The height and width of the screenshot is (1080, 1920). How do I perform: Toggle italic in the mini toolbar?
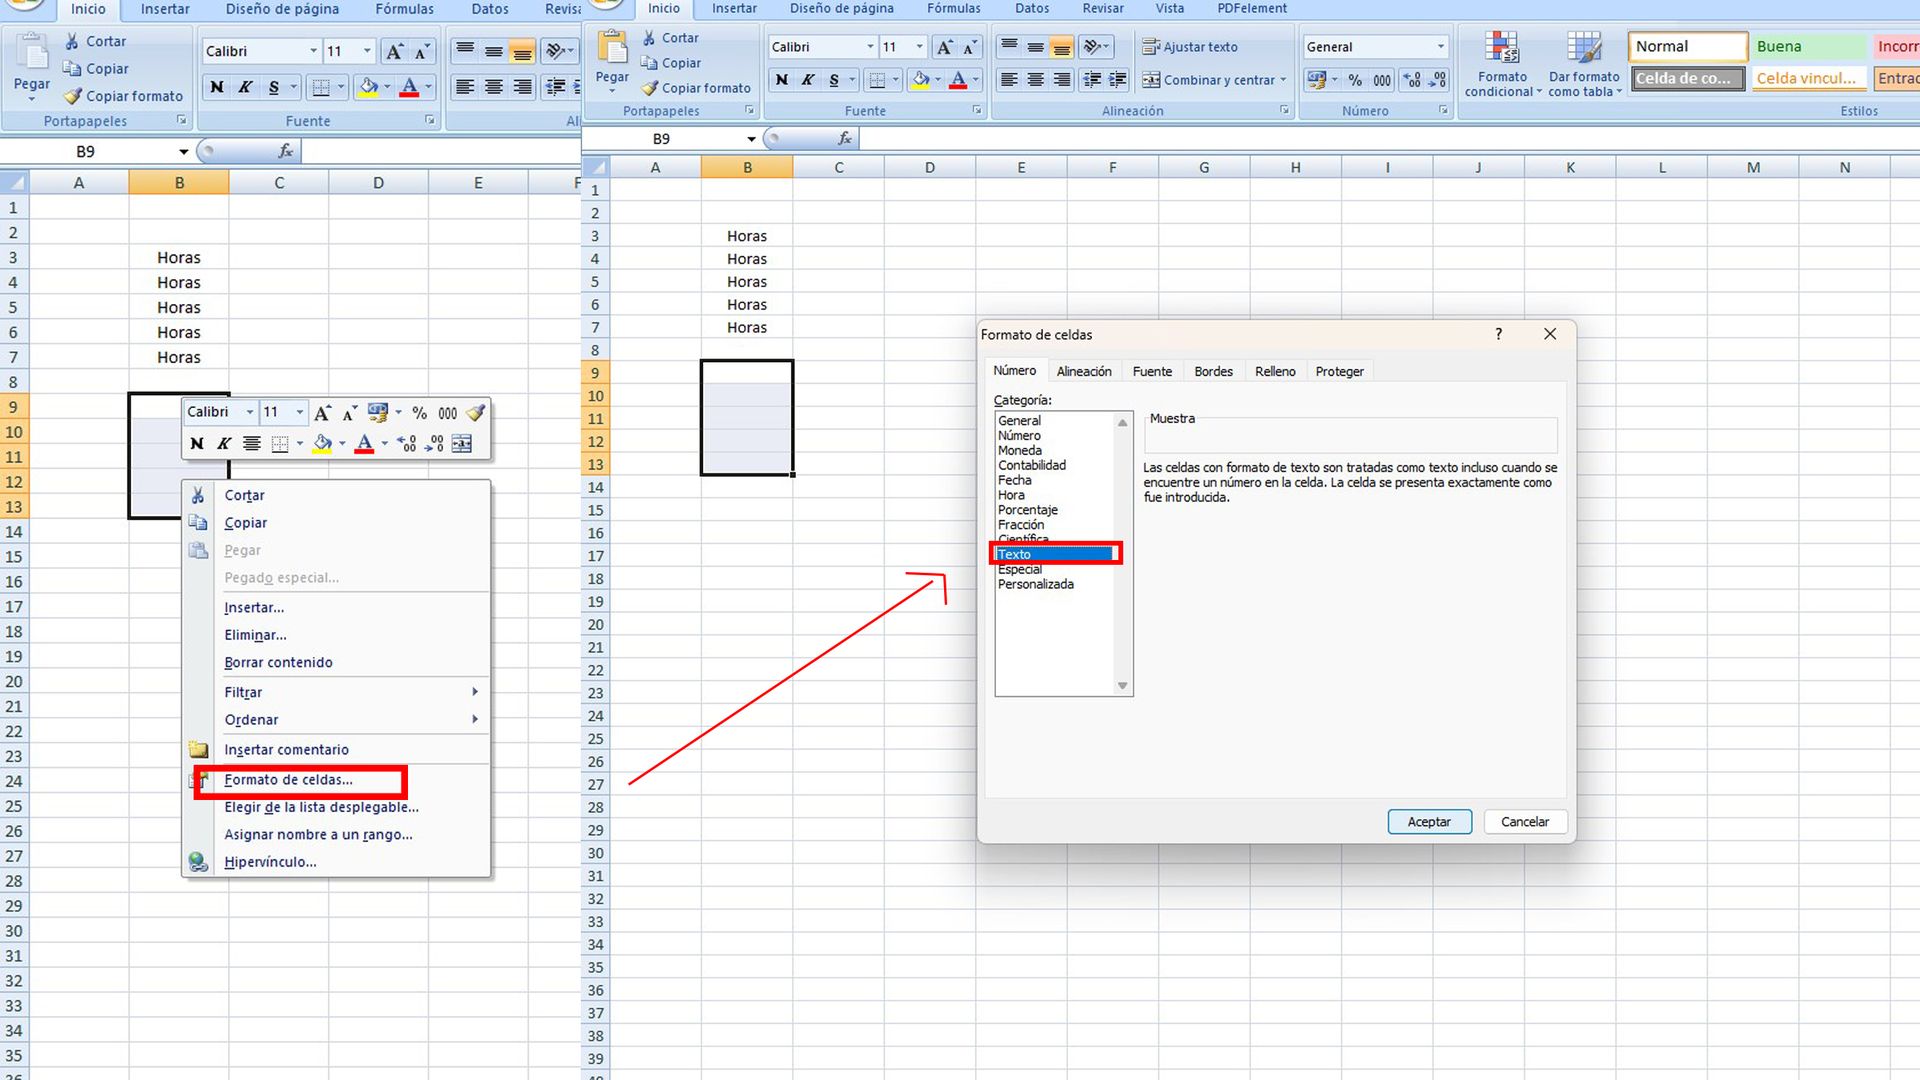[222, 443]
